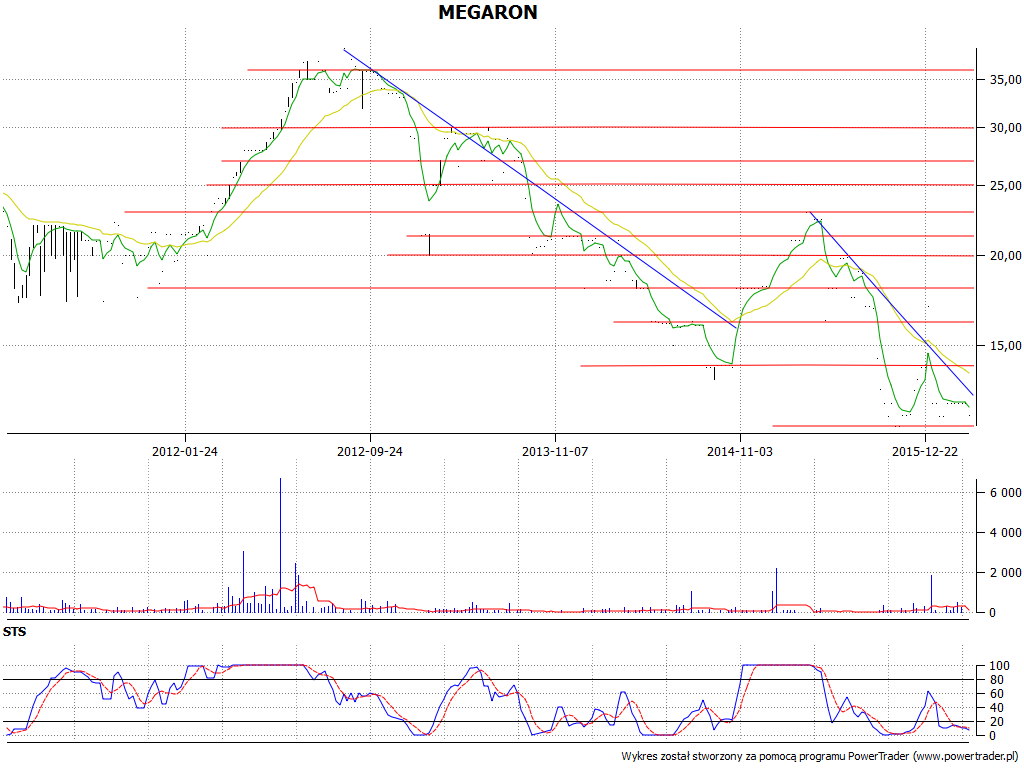This screenshot has width=1024, height=768.
Task: Click the 2014-11-03 date label
Action: pyautogui.click(x=740, y=451)
